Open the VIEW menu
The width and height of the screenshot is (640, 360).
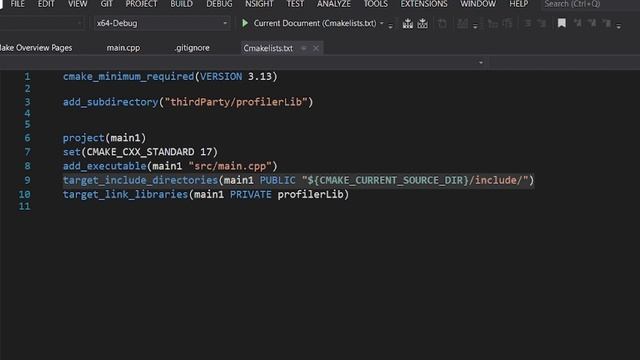pyautogui.click(x=78, y=4)
